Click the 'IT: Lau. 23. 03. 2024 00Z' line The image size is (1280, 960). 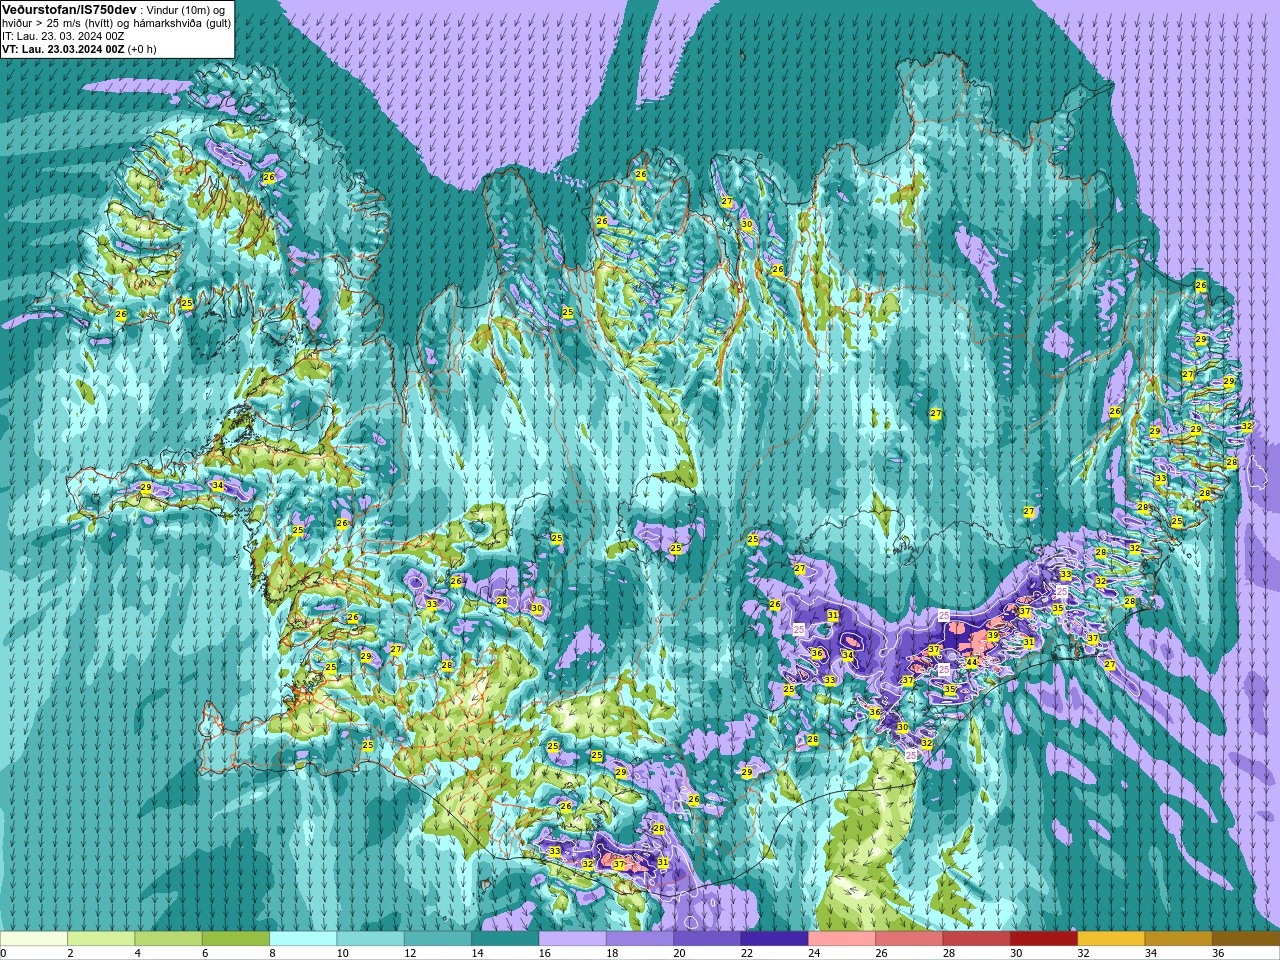63,36
